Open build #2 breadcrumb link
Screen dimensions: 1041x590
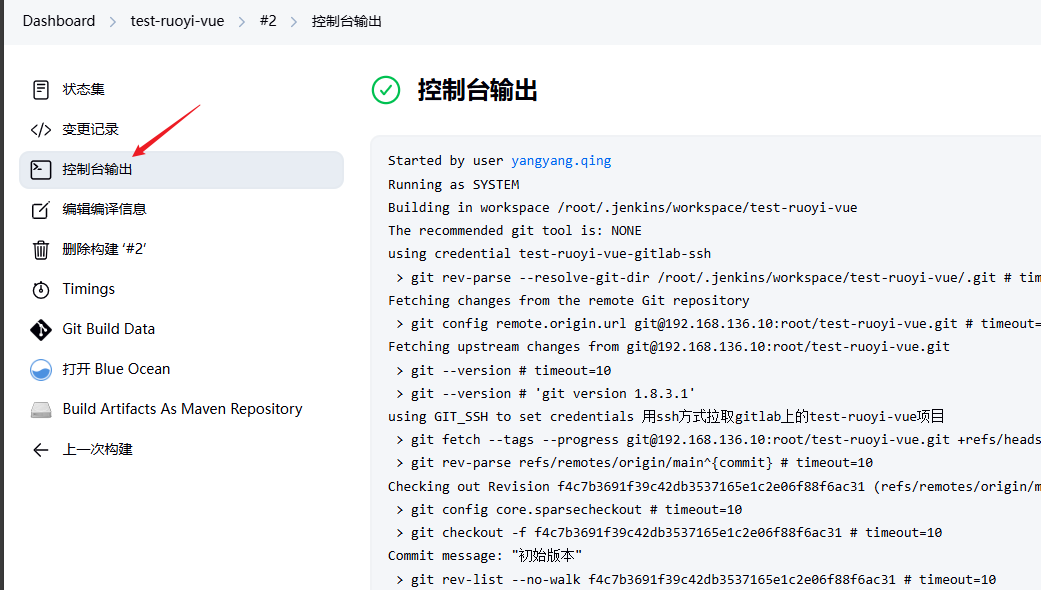[267, 21]
